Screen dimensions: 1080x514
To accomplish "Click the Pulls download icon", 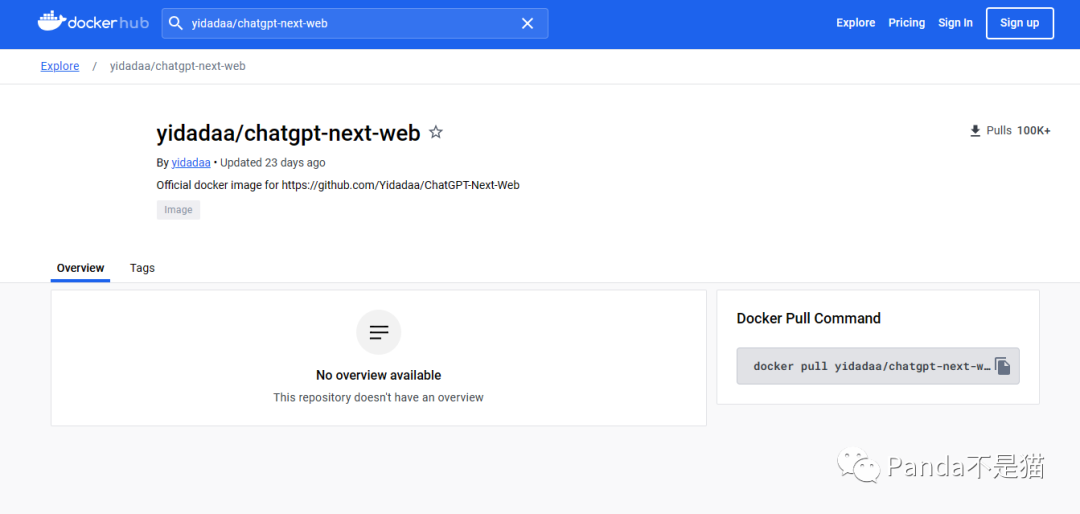I will click(975, 131).
